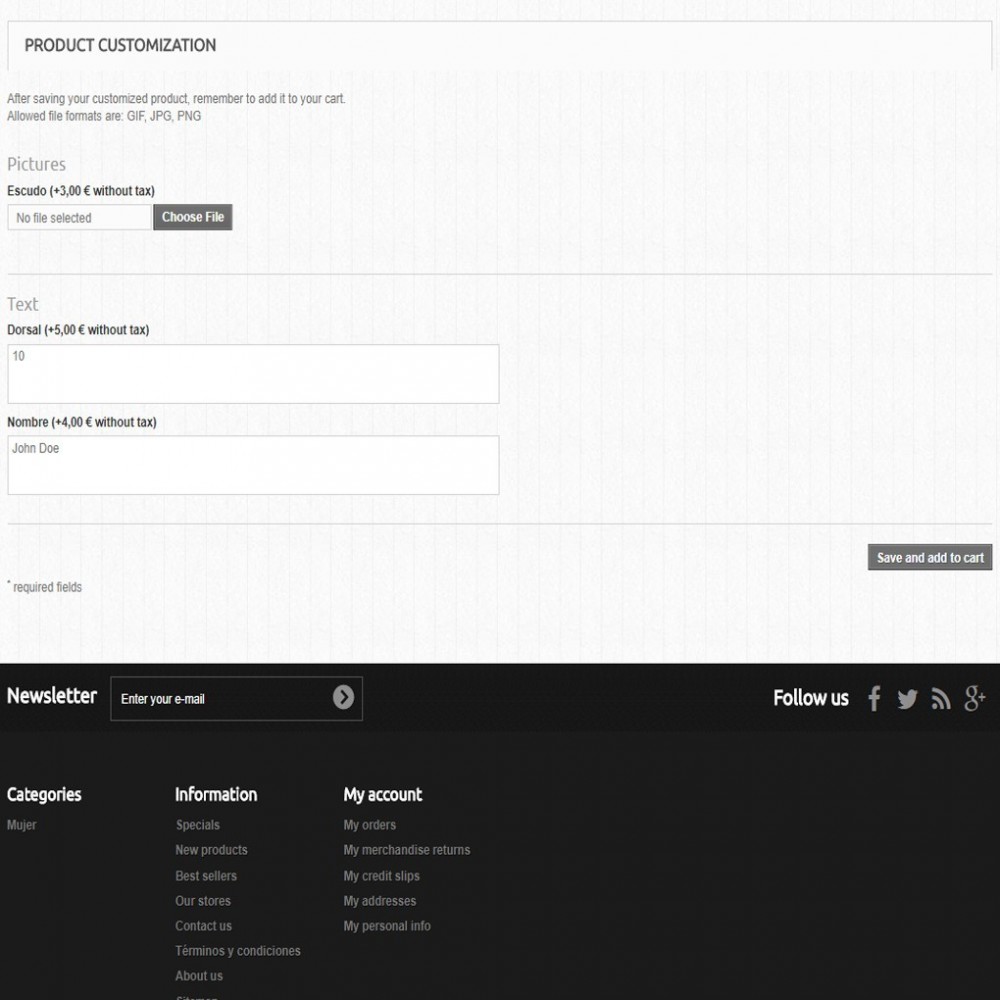Go to Contact us
The image size is (1000, 1000).
(x=203, y=926)
